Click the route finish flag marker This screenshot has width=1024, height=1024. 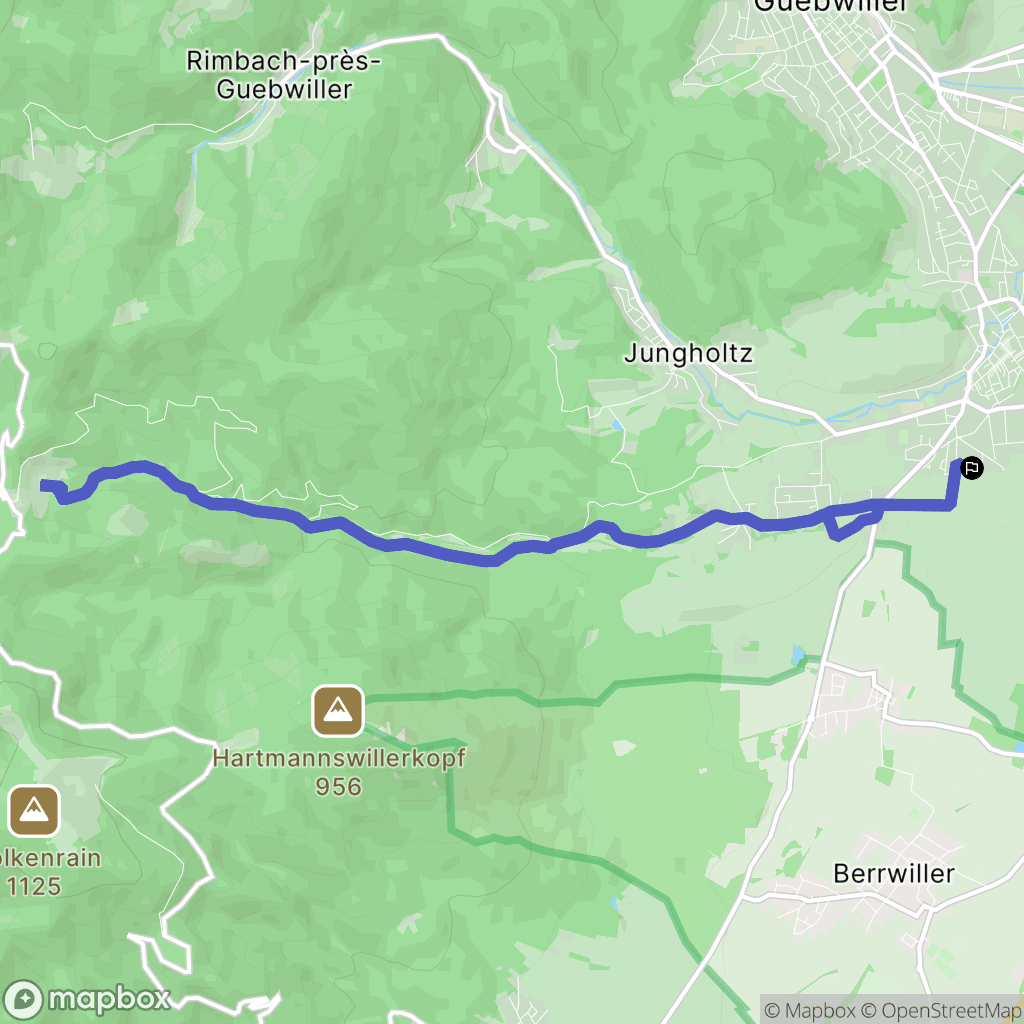(x=972, y=468)
